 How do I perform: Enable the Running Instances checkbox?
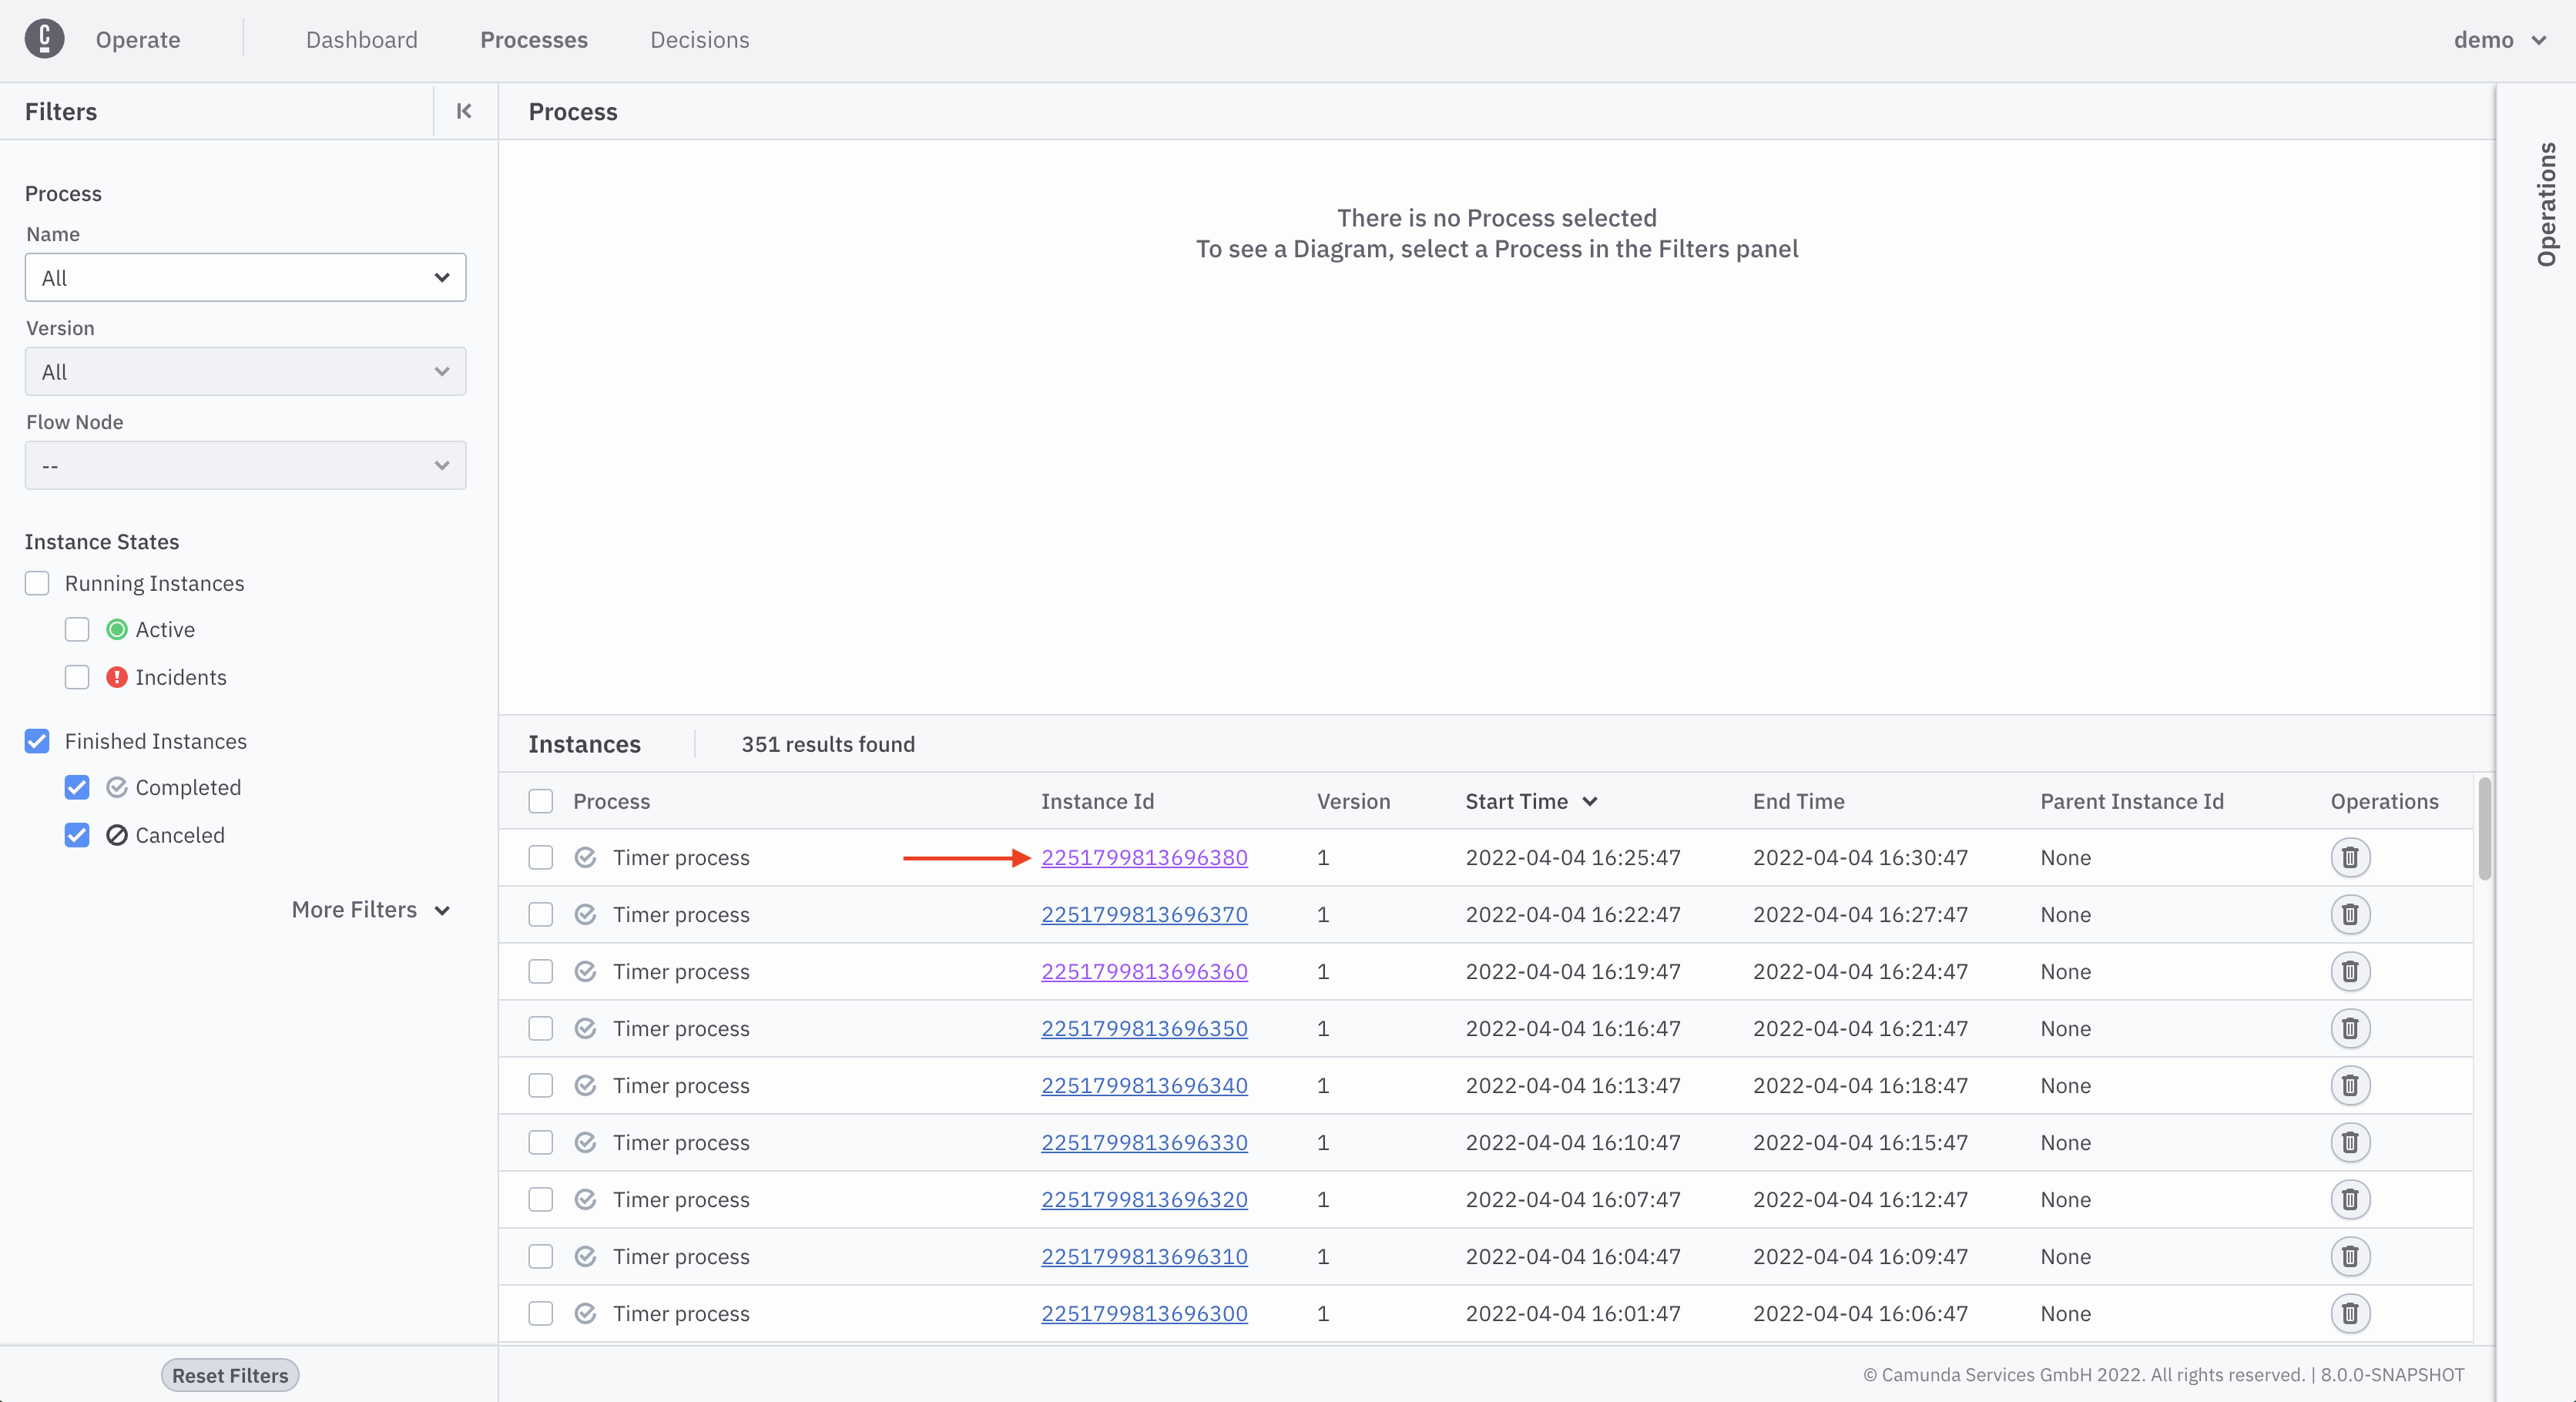point(36,582)
